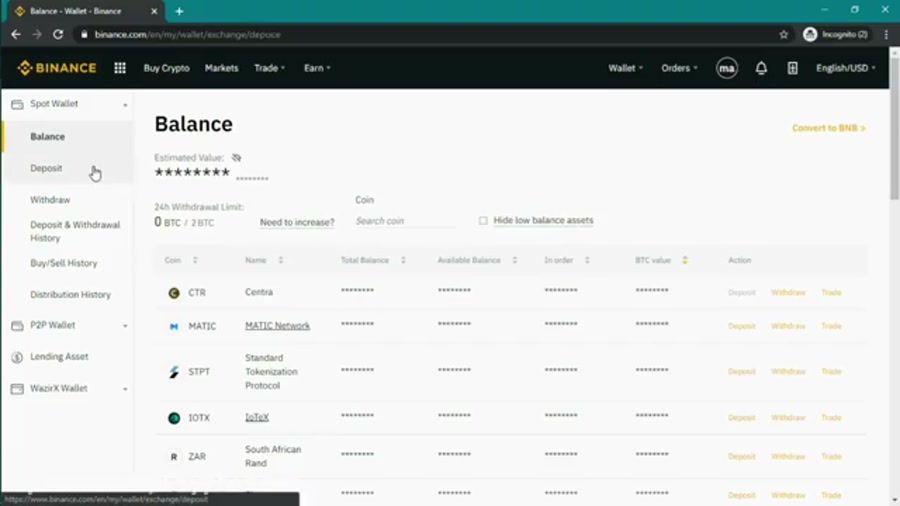Viewport: 900px width, 506px height.
Task: Open the Trade dropdown menu
Action: tap(270, 68)
